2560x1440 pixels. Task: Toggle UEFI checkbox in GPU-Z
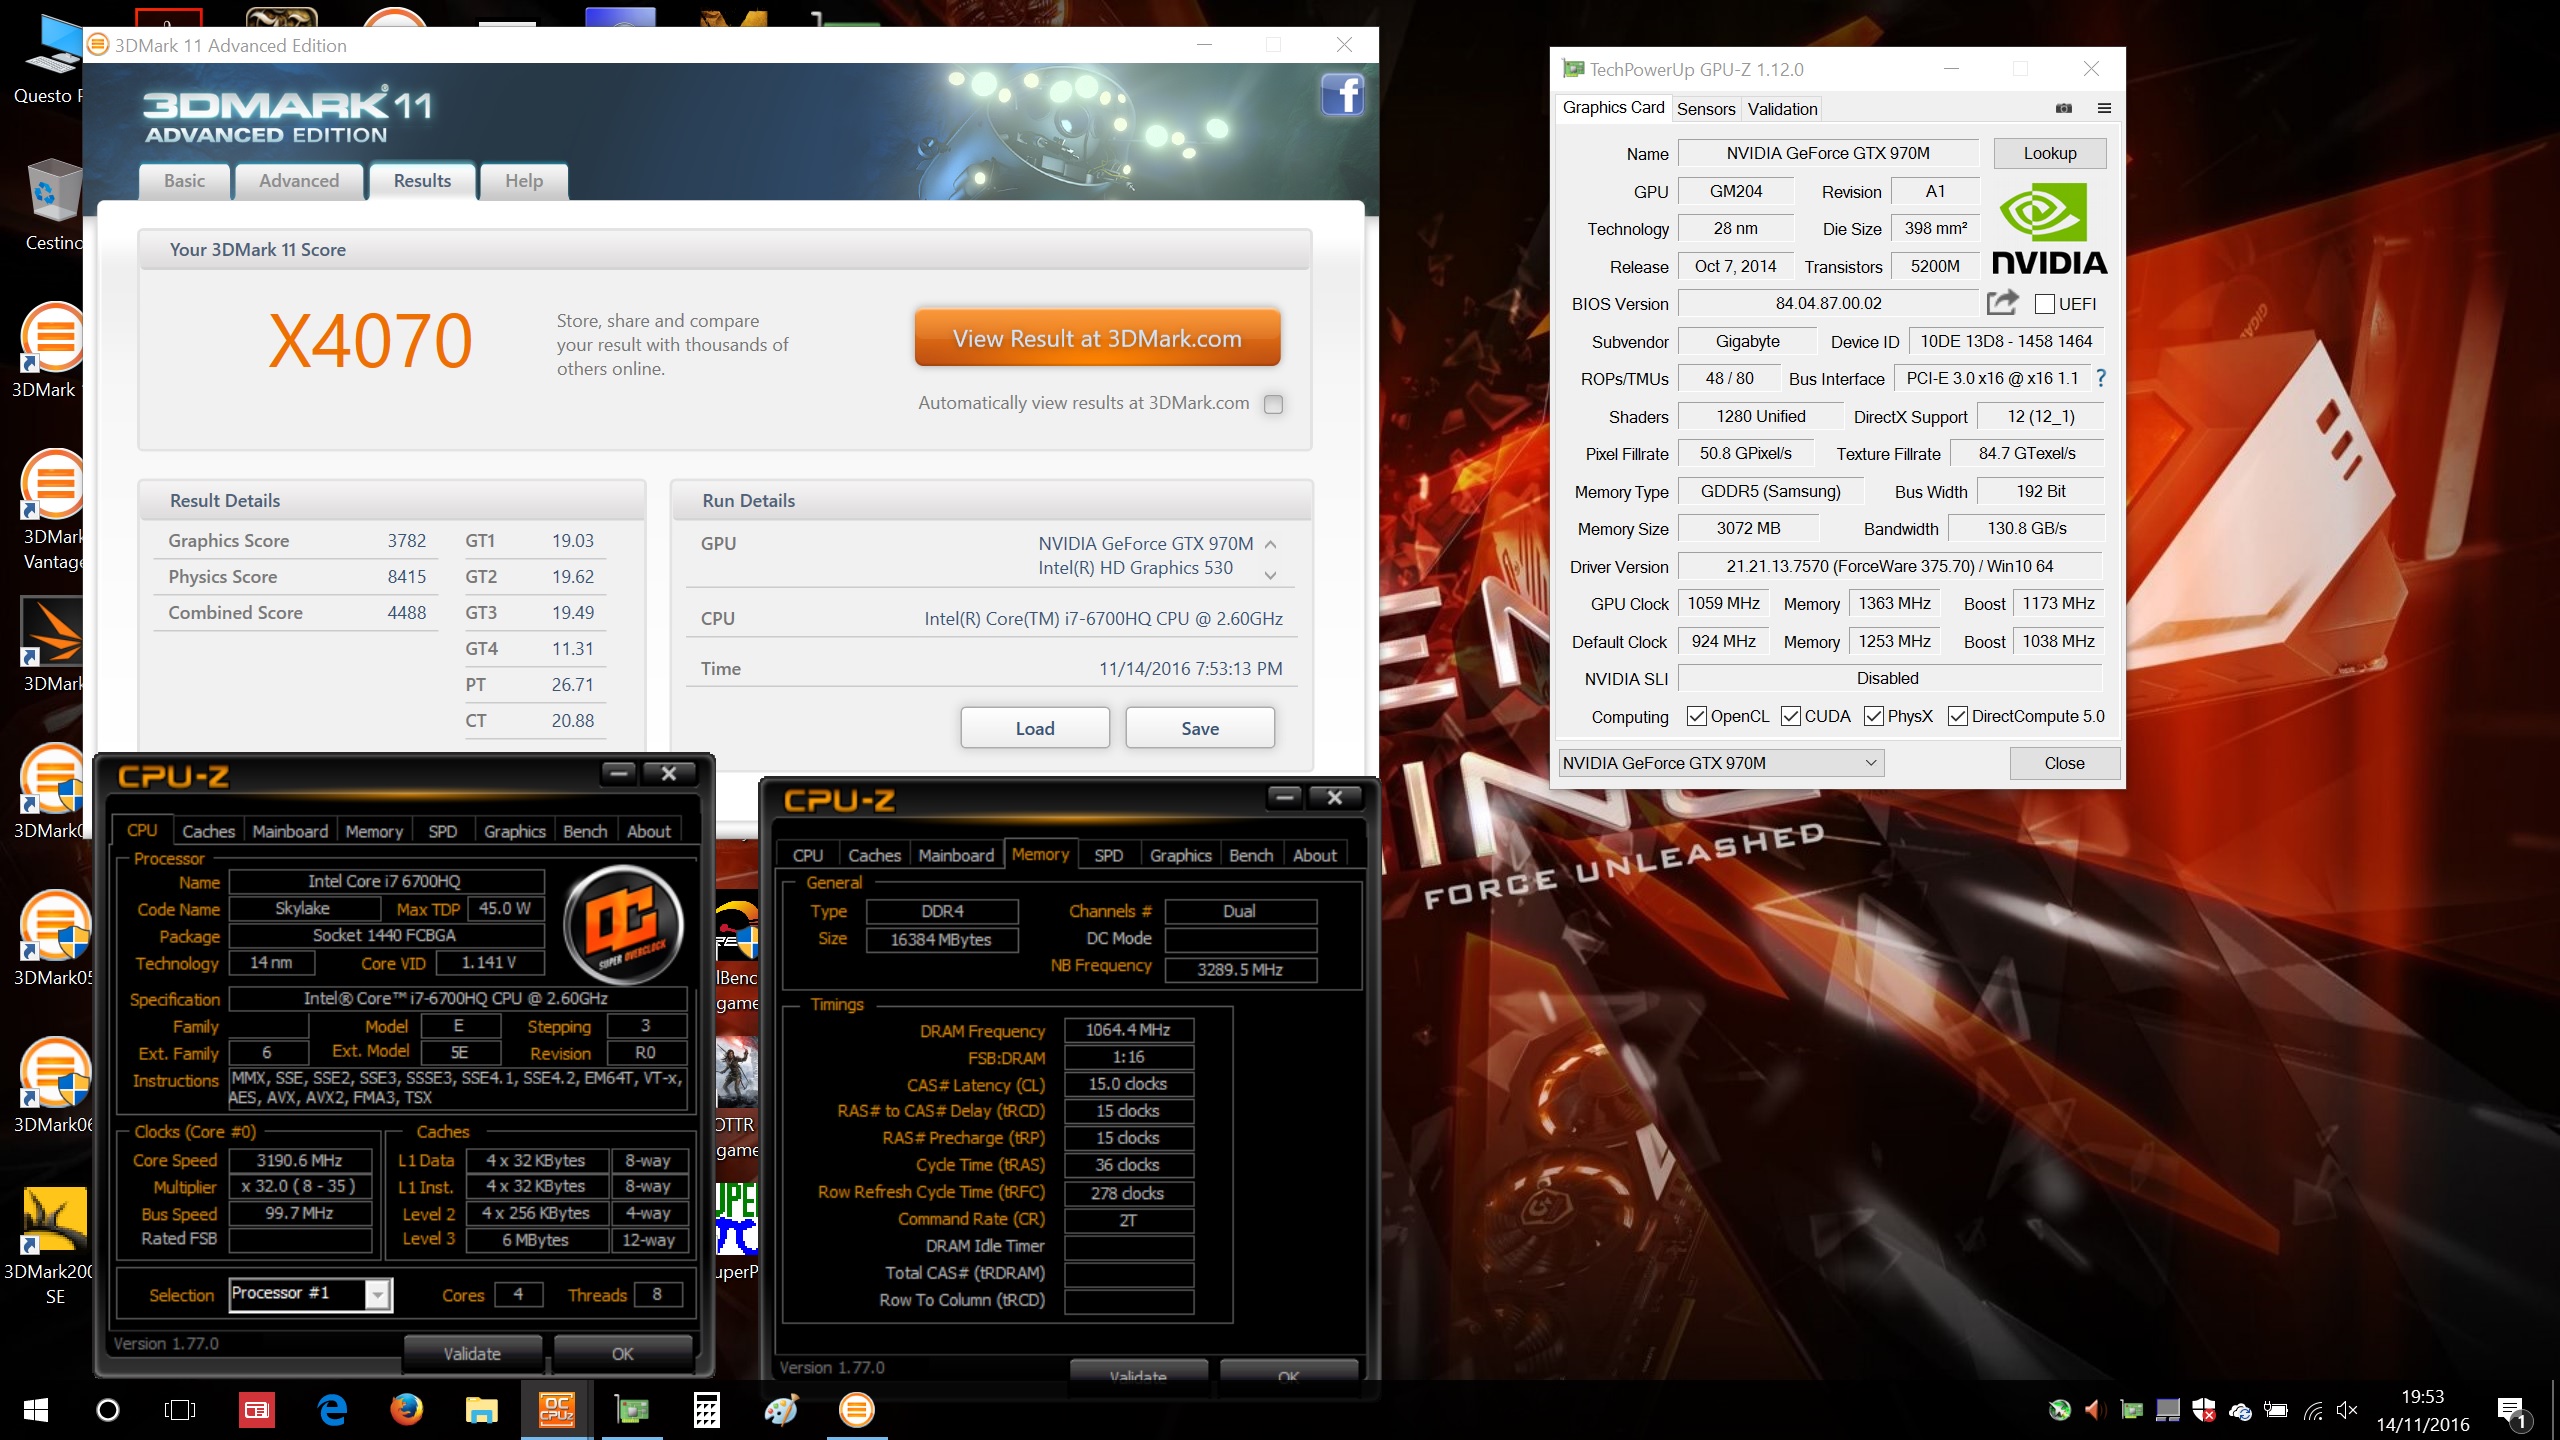click(2045, 304)
